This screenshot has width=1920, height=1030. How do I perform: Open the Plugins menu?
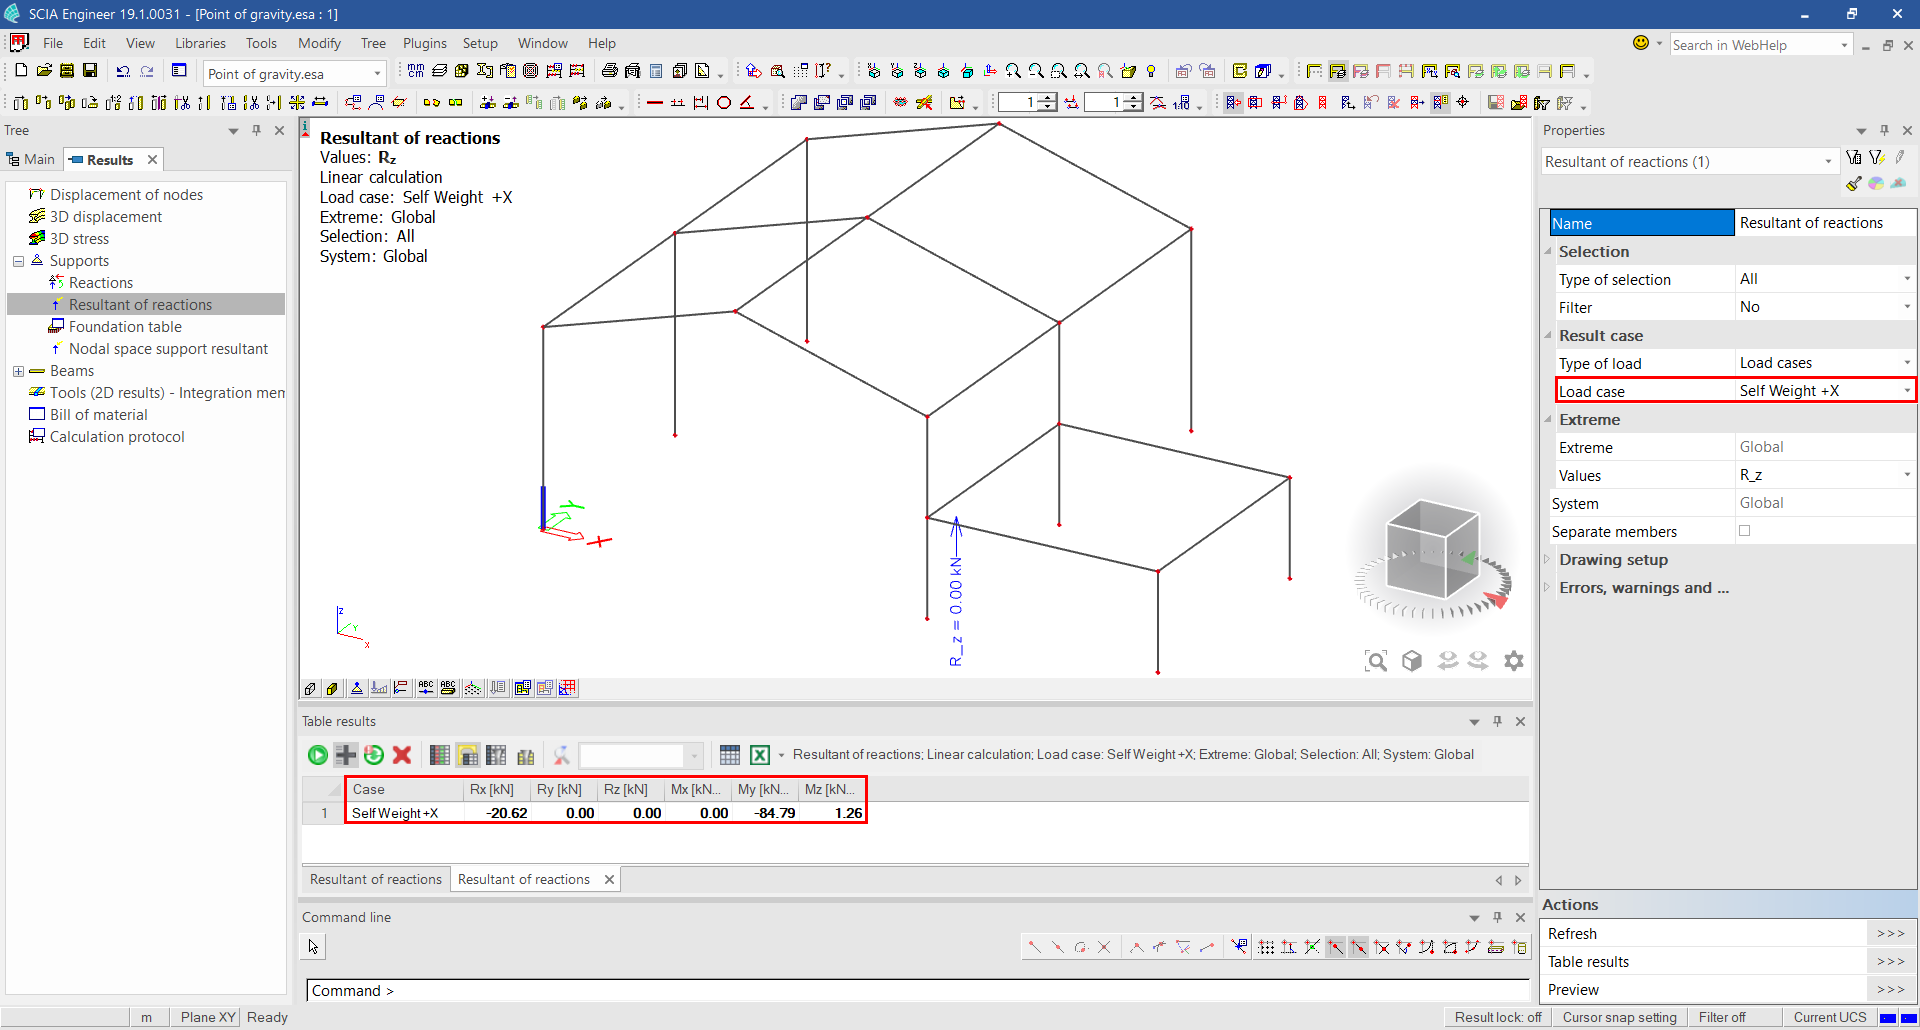(x=424, y=43)
